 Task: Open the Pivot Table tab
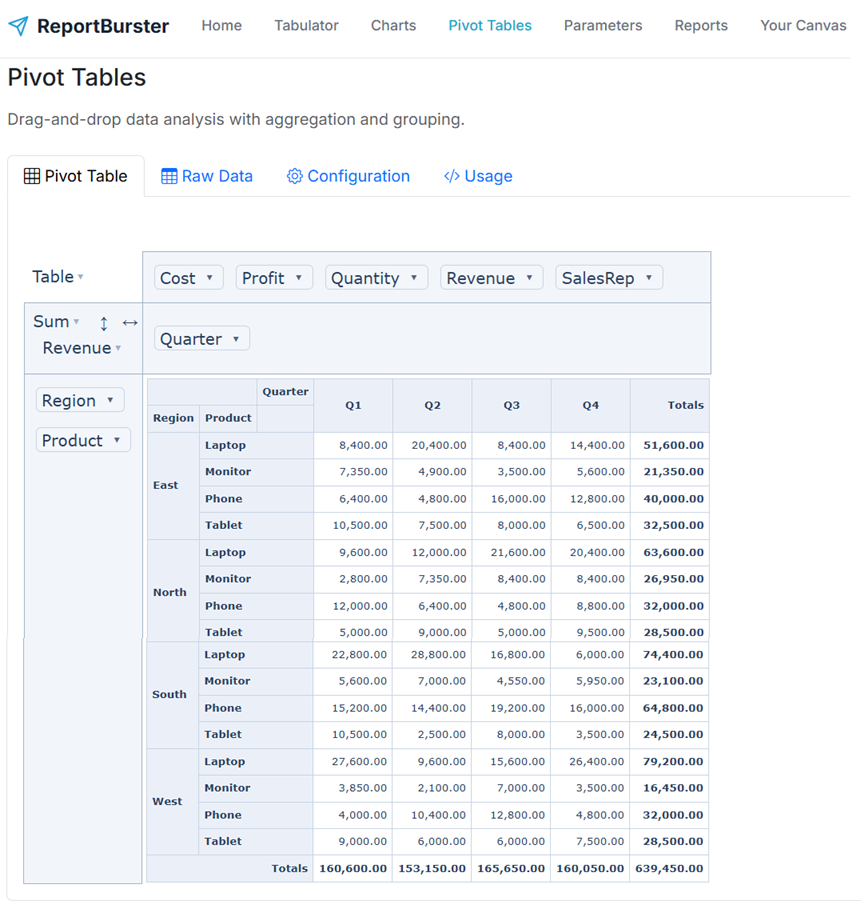click(76, 176)
